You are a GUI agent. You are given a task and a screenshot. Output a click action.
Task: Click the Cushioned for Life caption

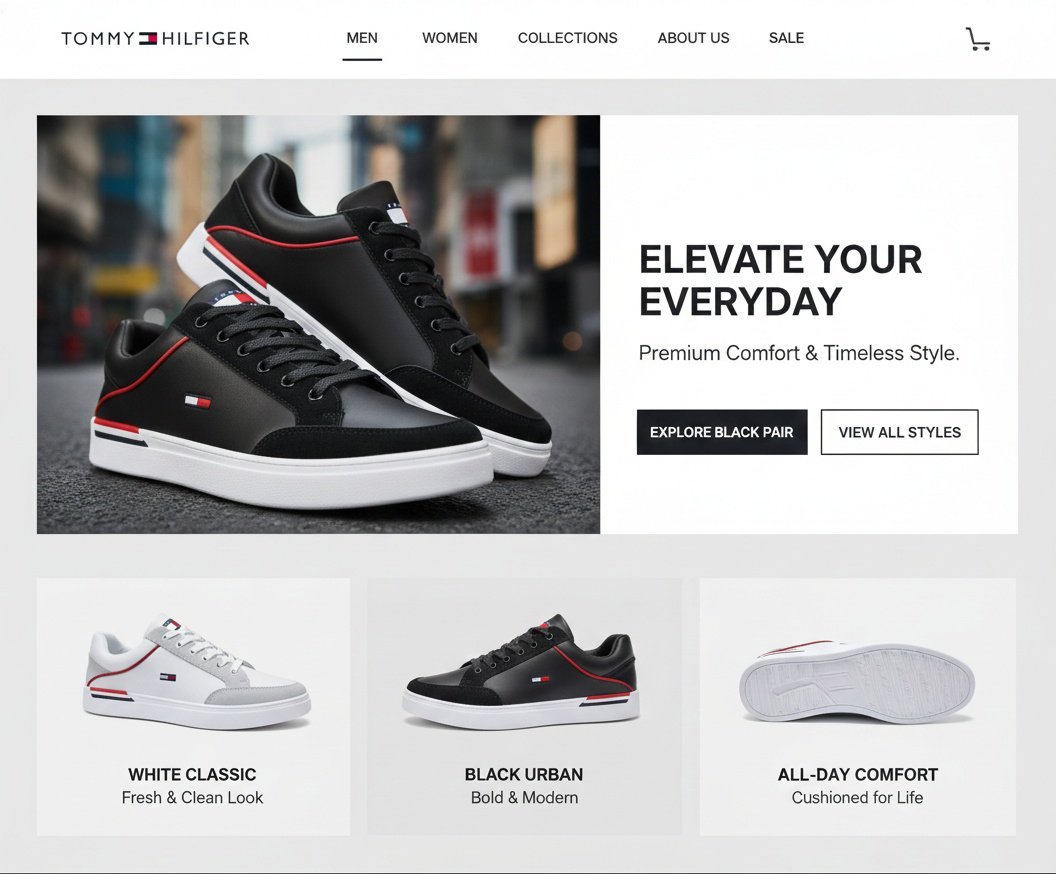click(857, 798)
